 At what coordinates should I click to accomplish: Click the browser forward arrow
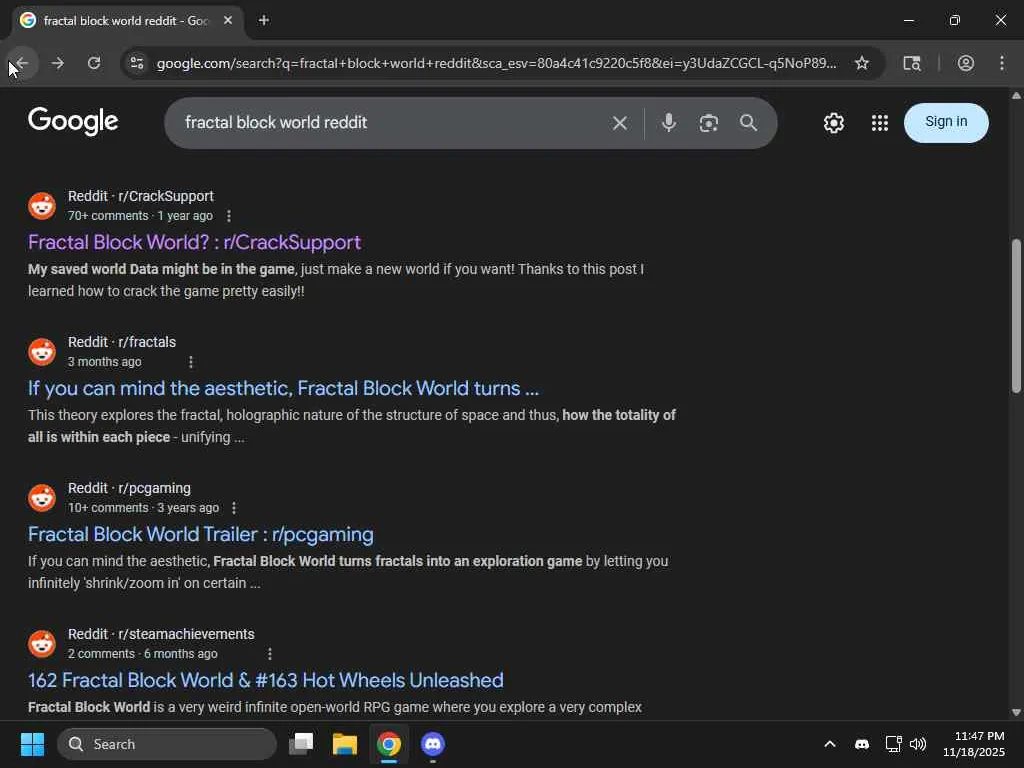(58, 63)
